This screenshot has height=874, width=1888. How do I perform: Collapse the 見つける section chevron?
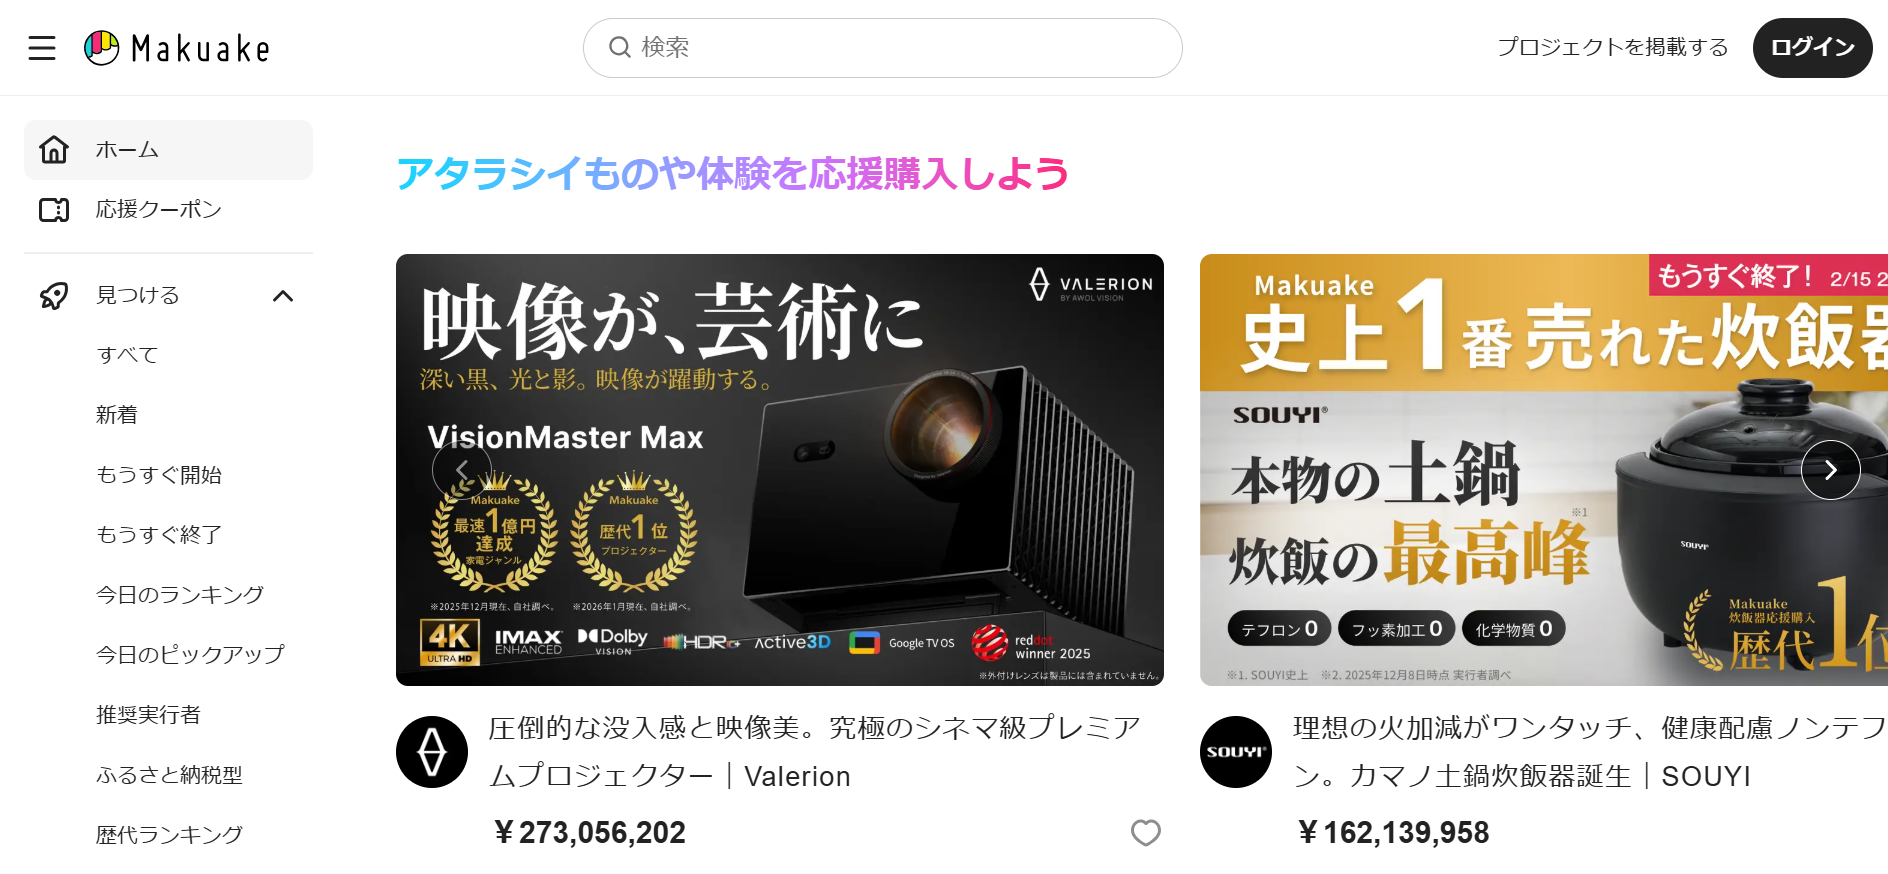click(283, 296)
